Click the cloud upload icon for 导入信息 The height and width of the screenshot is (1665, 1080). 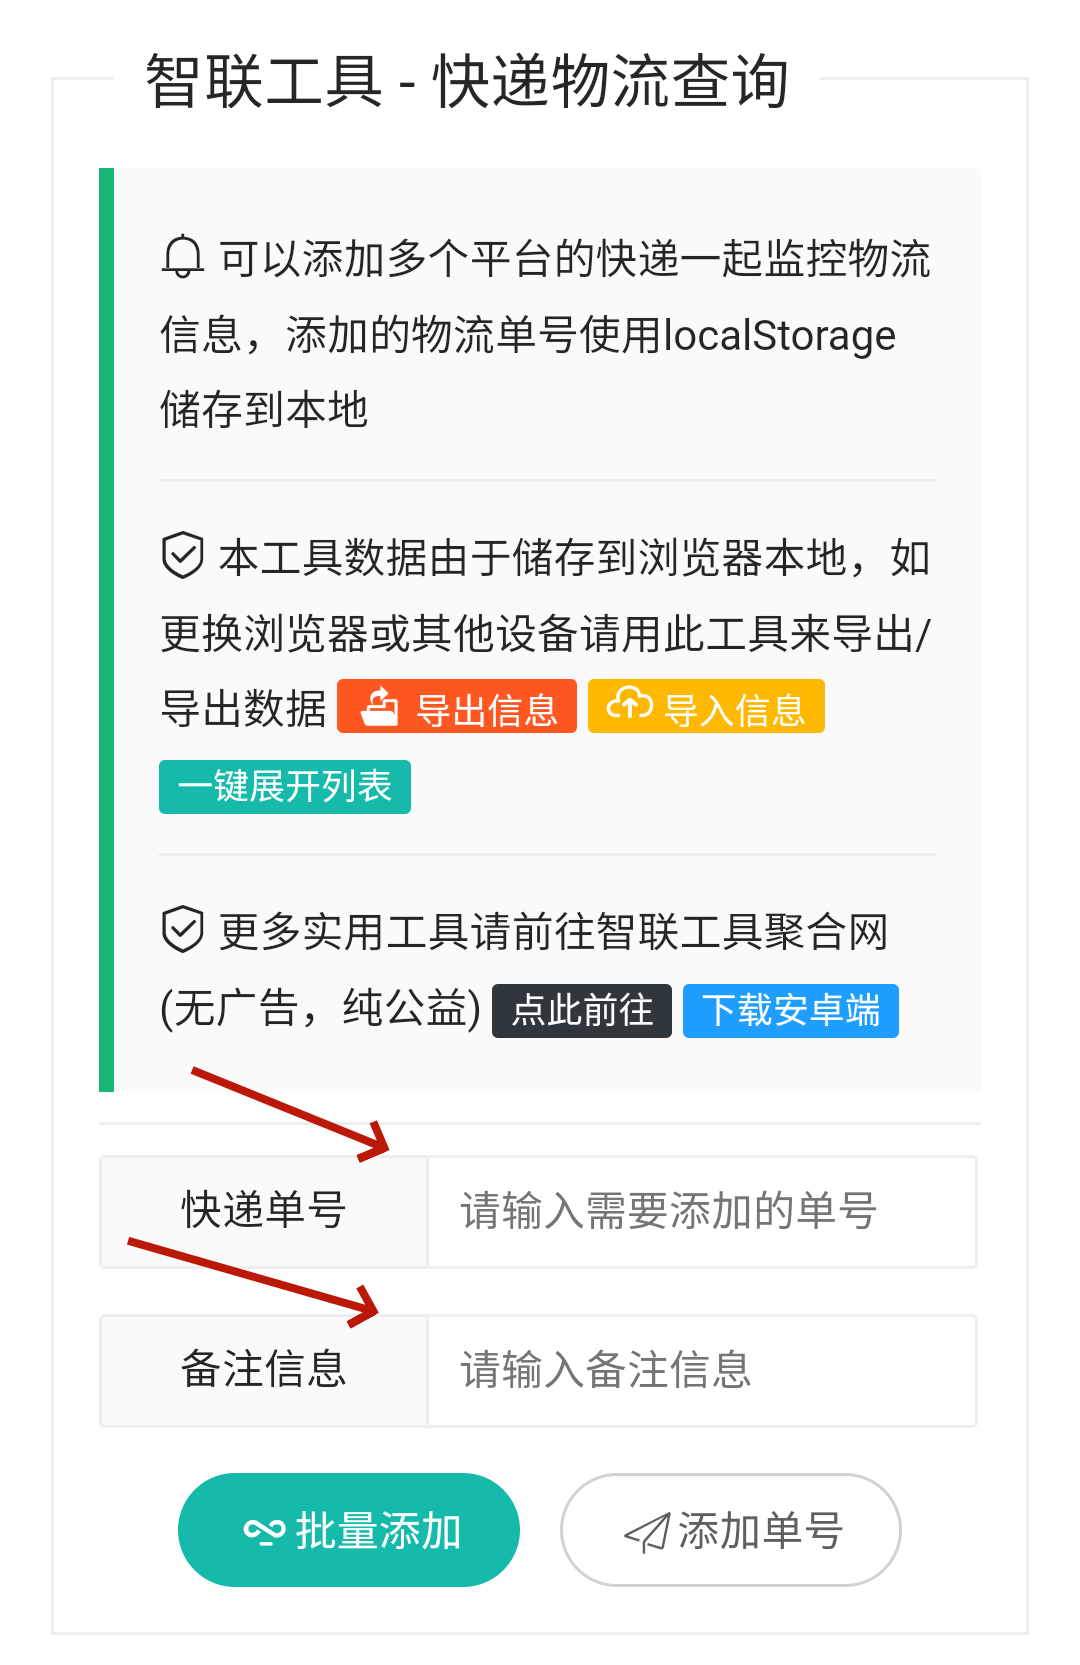coord(629,705)
